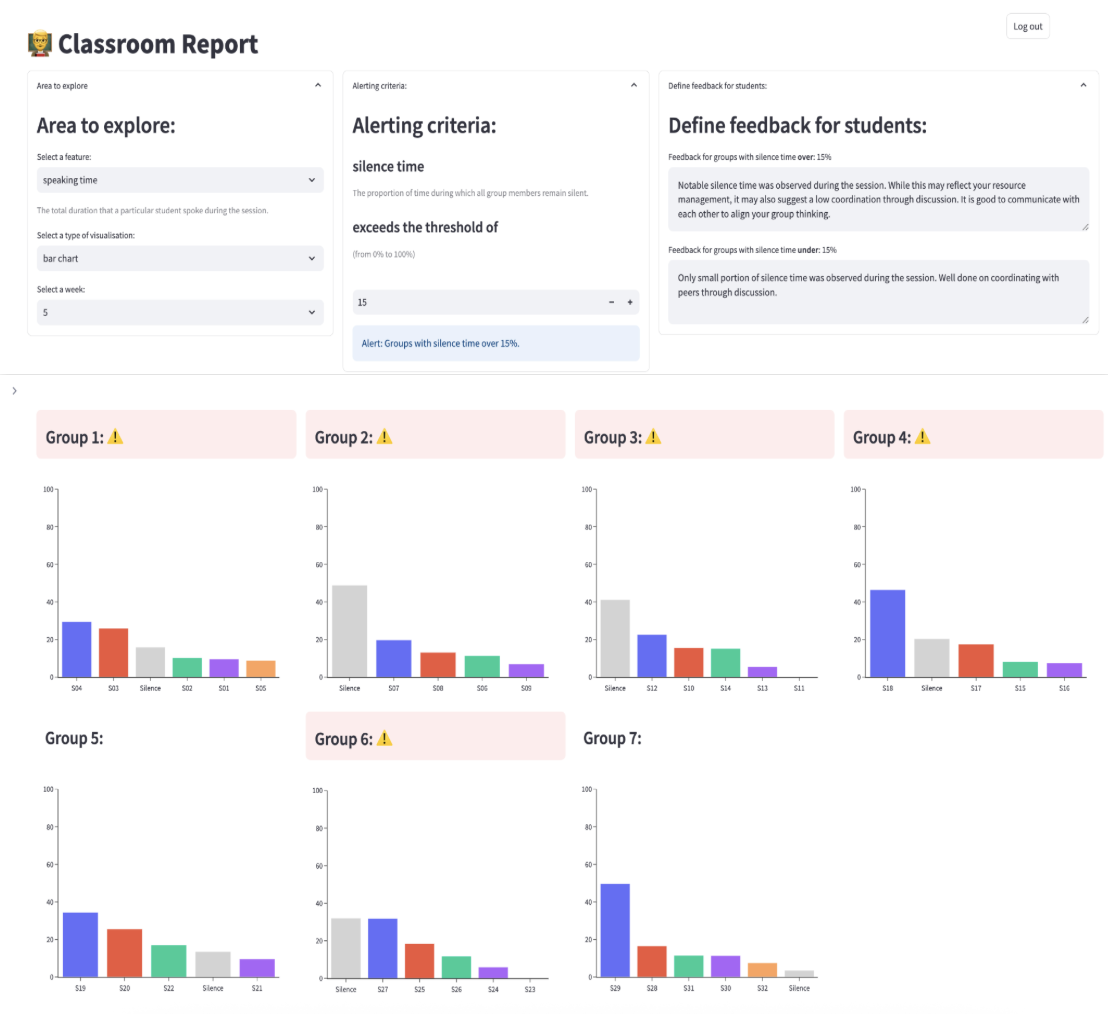Viewport: 1108px width, 1014px height.
Task: Collapse the 'Define feedback for students' expander
Action: click(x=1083, y=86)
